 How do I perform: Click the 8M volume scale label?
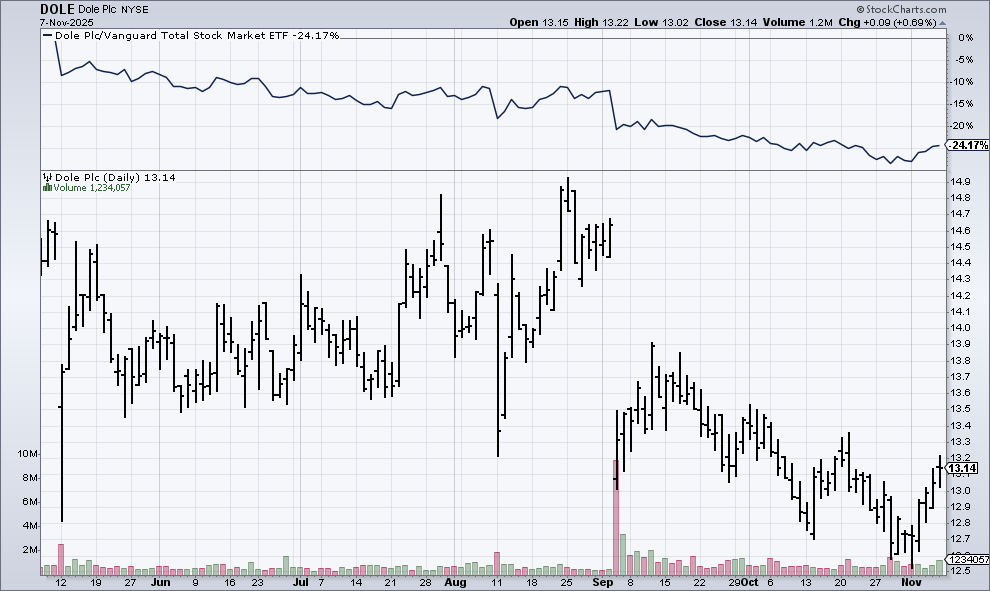click(x=30, y=478)
